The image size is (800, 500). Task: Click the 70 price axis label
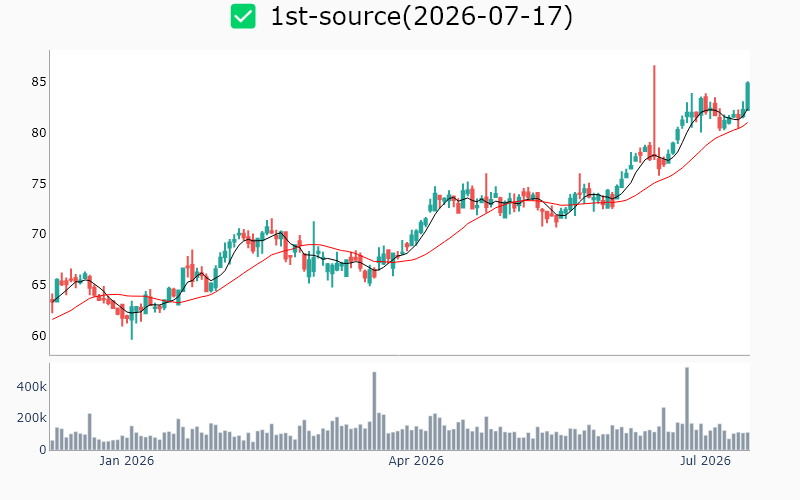tap(39, 234)
